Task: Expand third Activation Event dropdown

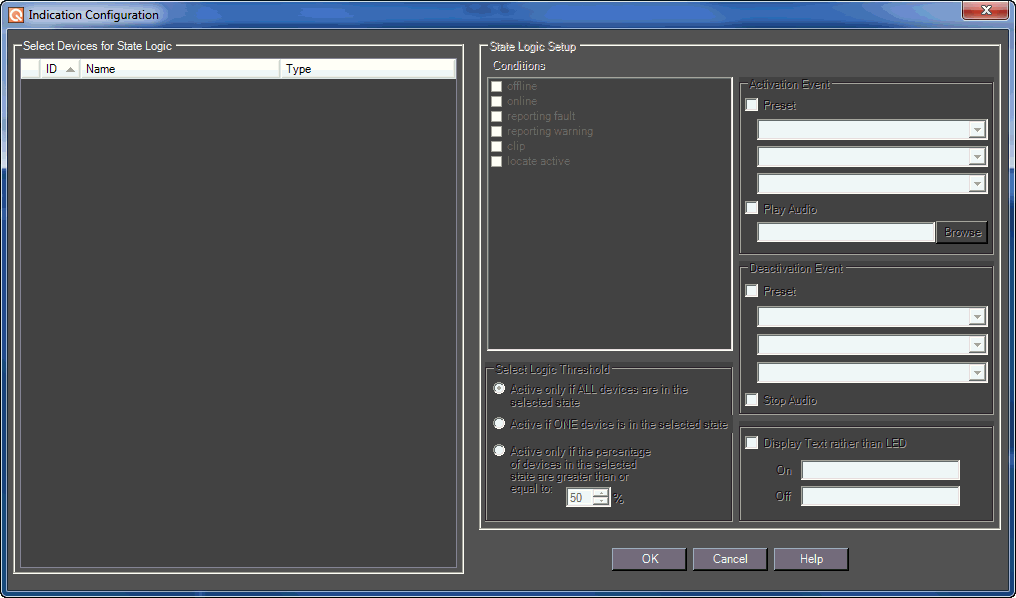Action: pyautogui.click(x=977, y=184)
